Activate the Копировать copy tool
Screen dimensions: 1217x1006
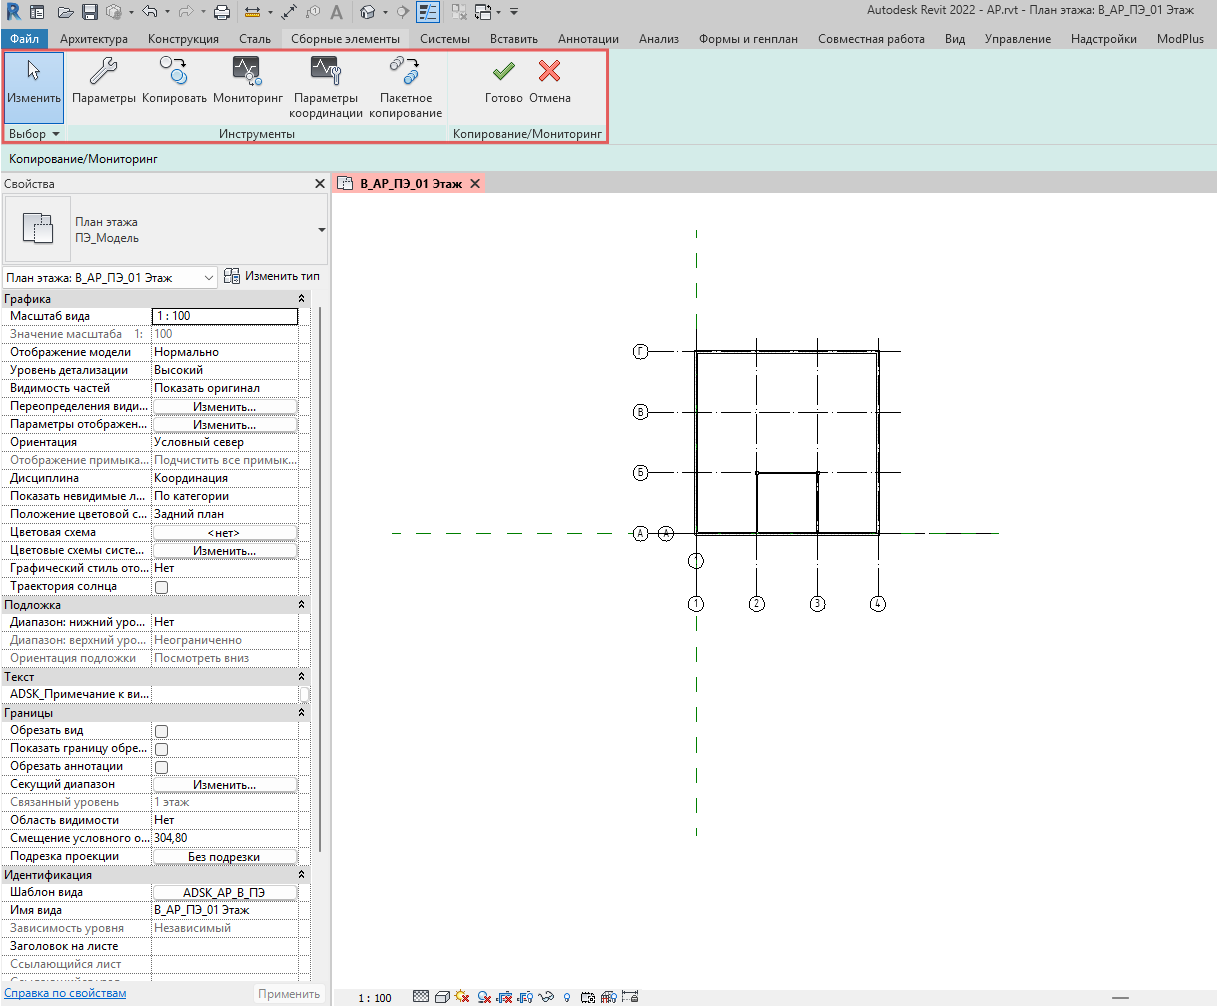click(x=174, y=80)
